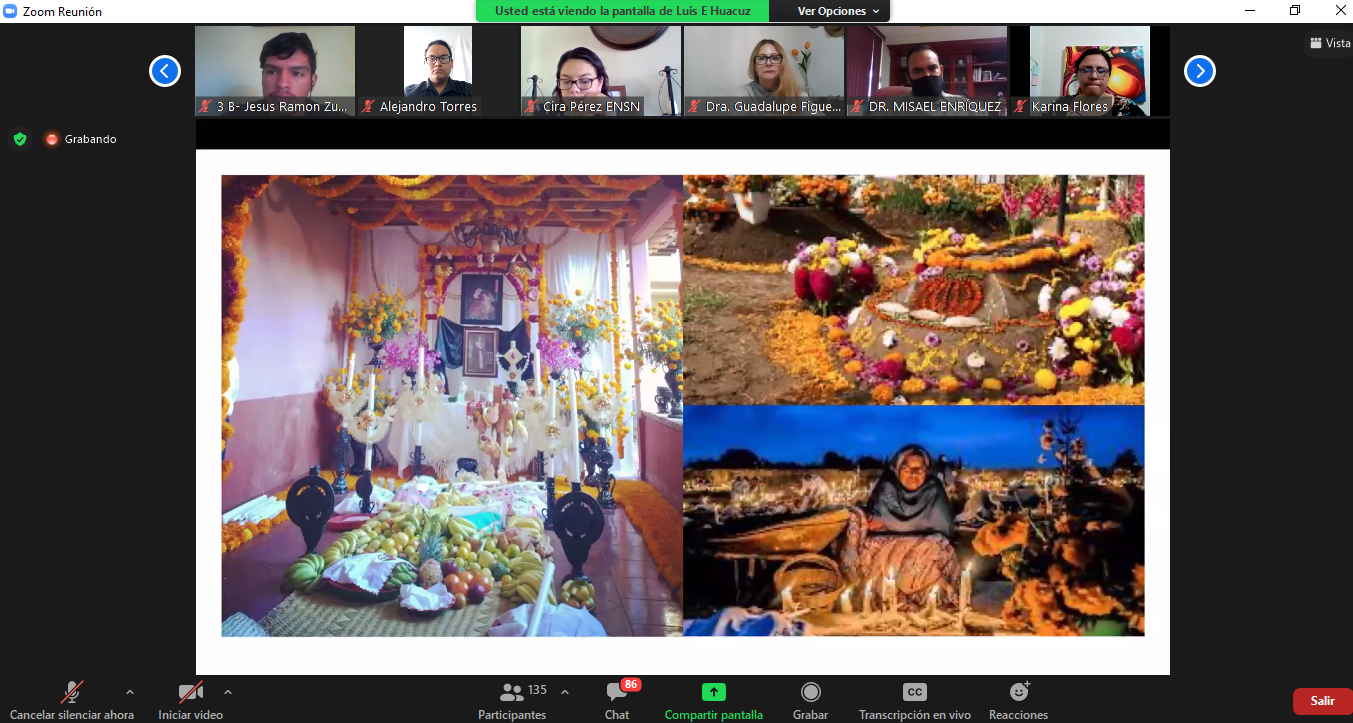The width and height of the screenshot is (1353, 723).
Task: Click the altar photo in the shared slide
Action: point(452,406)
